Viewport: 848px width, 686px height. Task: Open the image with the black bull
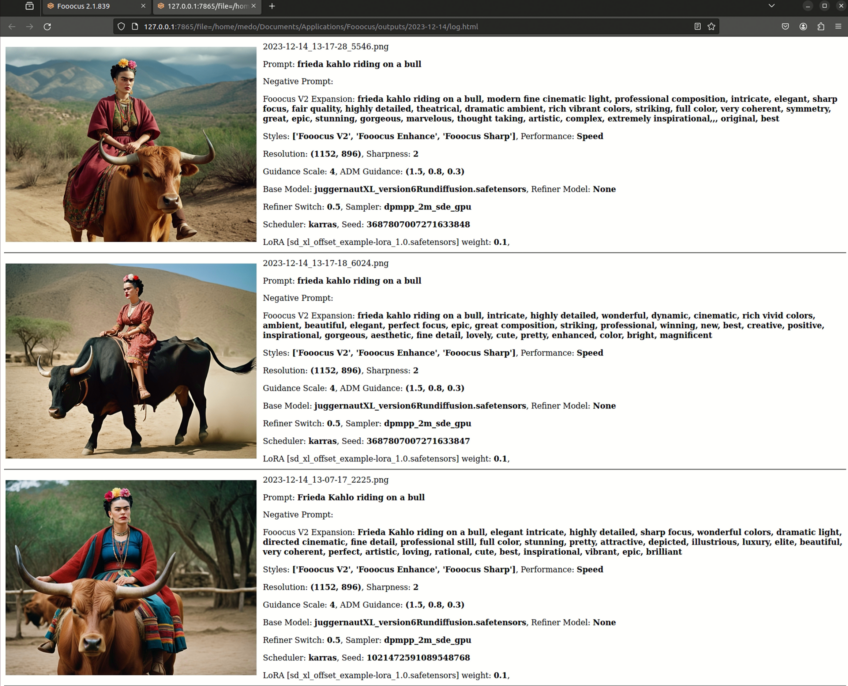point(131,361)
